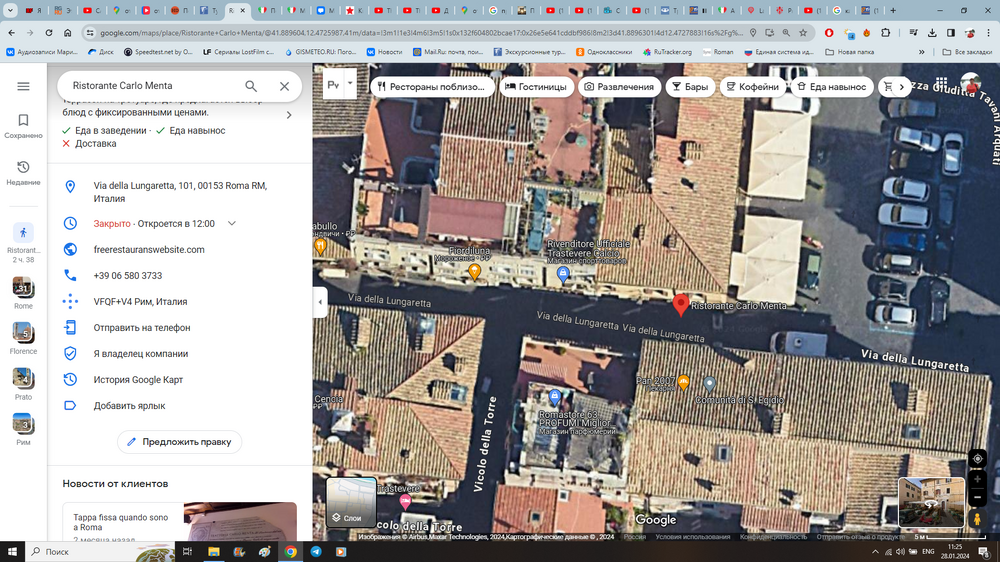The image size is (1000, 562).
Task: Open the Street View photo thumbnail
Action: point(931,503)
